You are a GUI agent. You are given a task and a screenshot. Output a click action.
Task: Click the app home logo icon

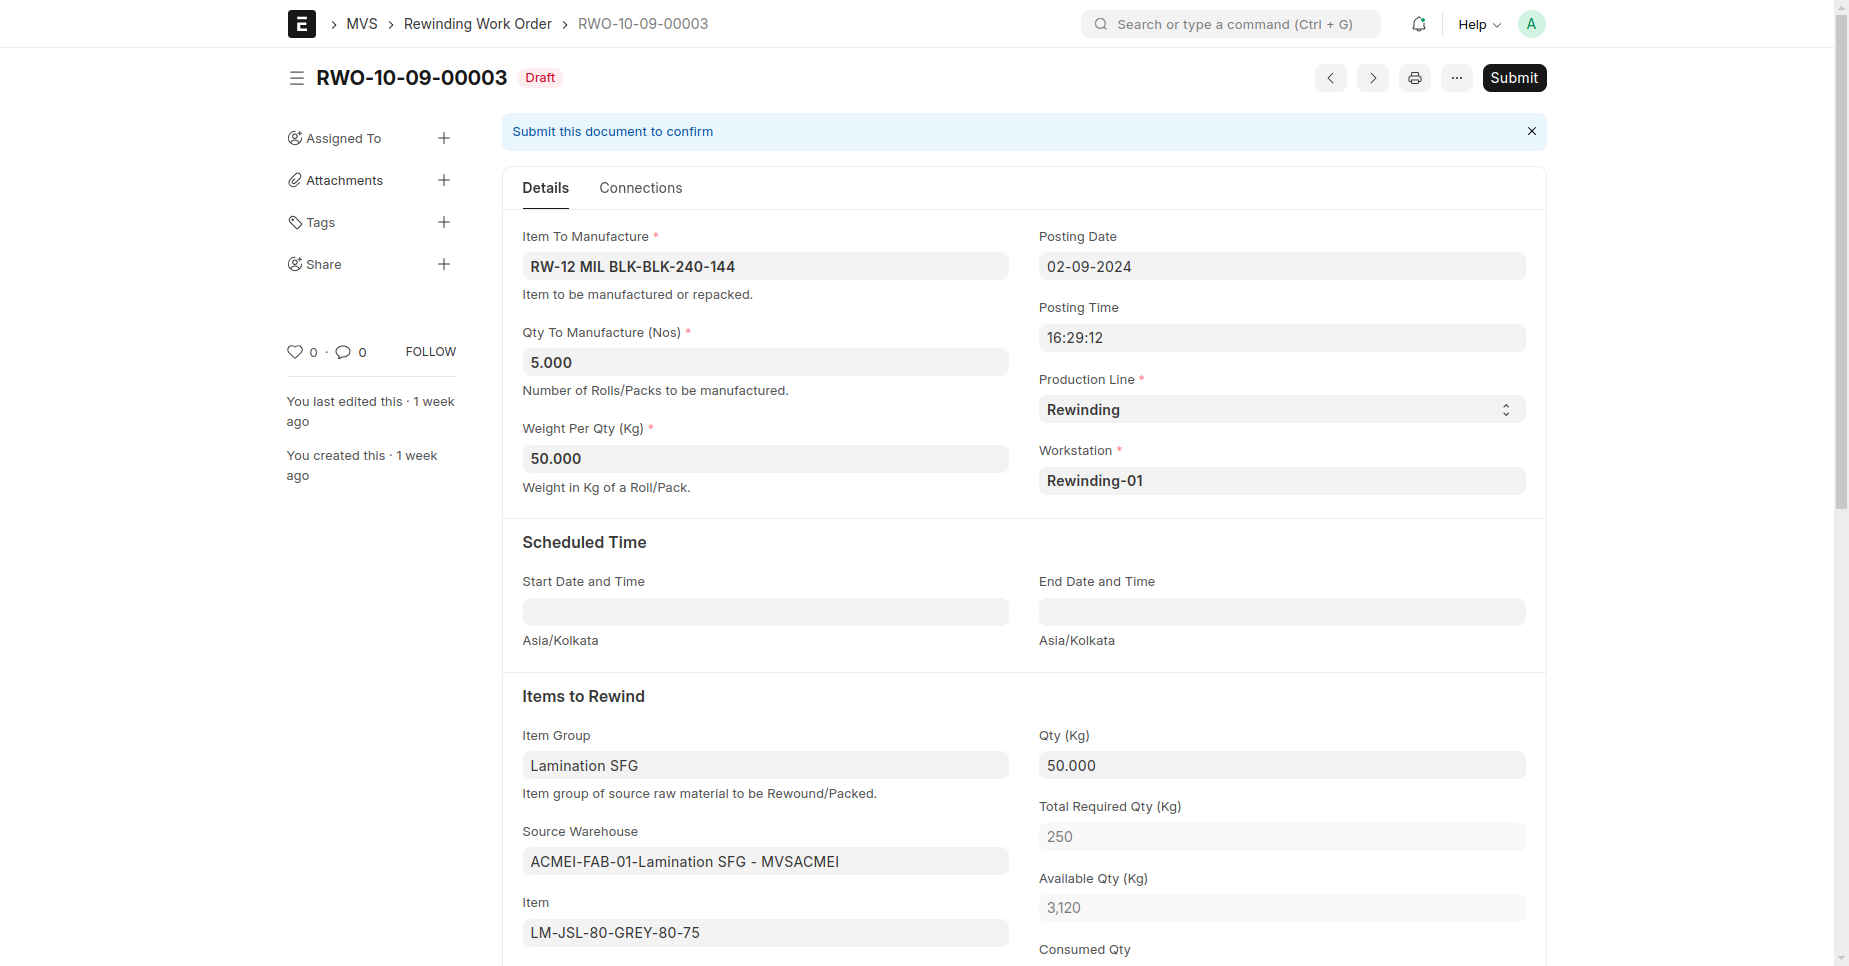pos(301,24)
